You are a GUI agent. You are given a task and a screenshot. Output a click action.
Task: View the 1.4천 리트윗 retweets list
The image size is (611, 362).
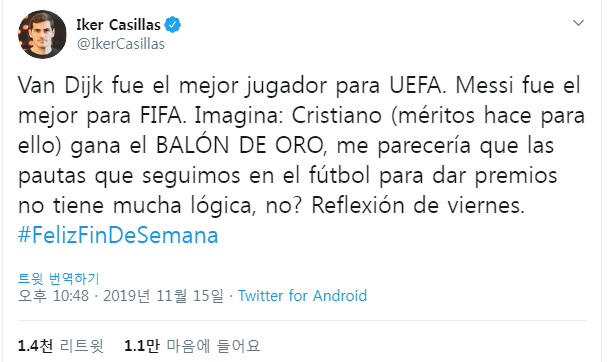(x=61, y=346)
